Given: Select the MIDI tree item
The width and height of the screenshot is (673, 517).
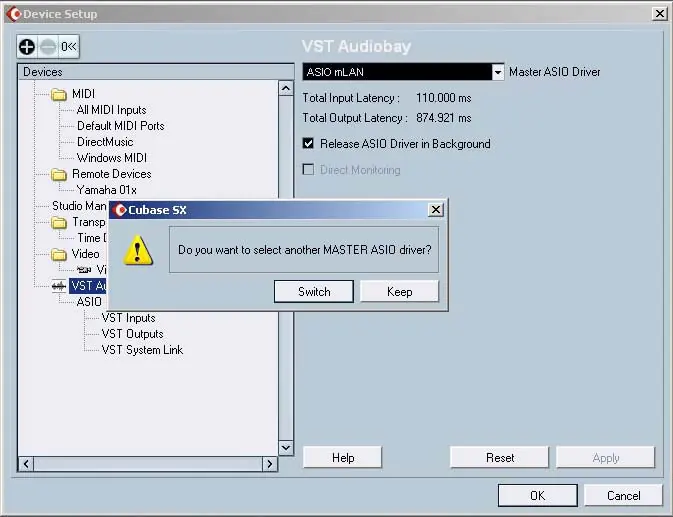Looking at the screenshot, I should tap(83, 94).
